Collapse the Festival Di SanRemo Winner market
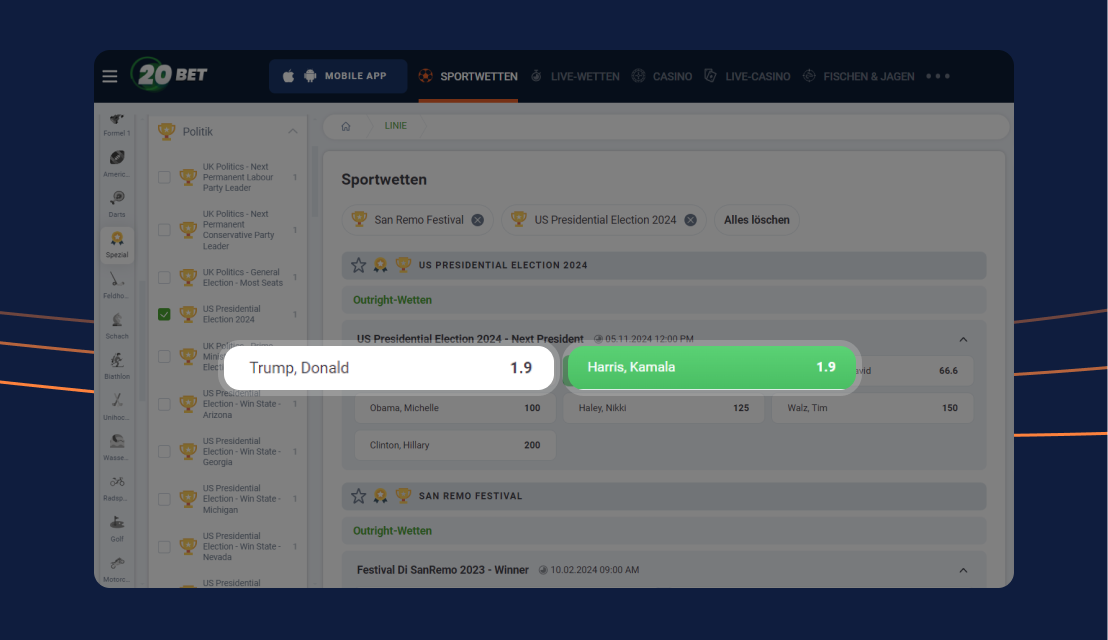 point(963,570)
